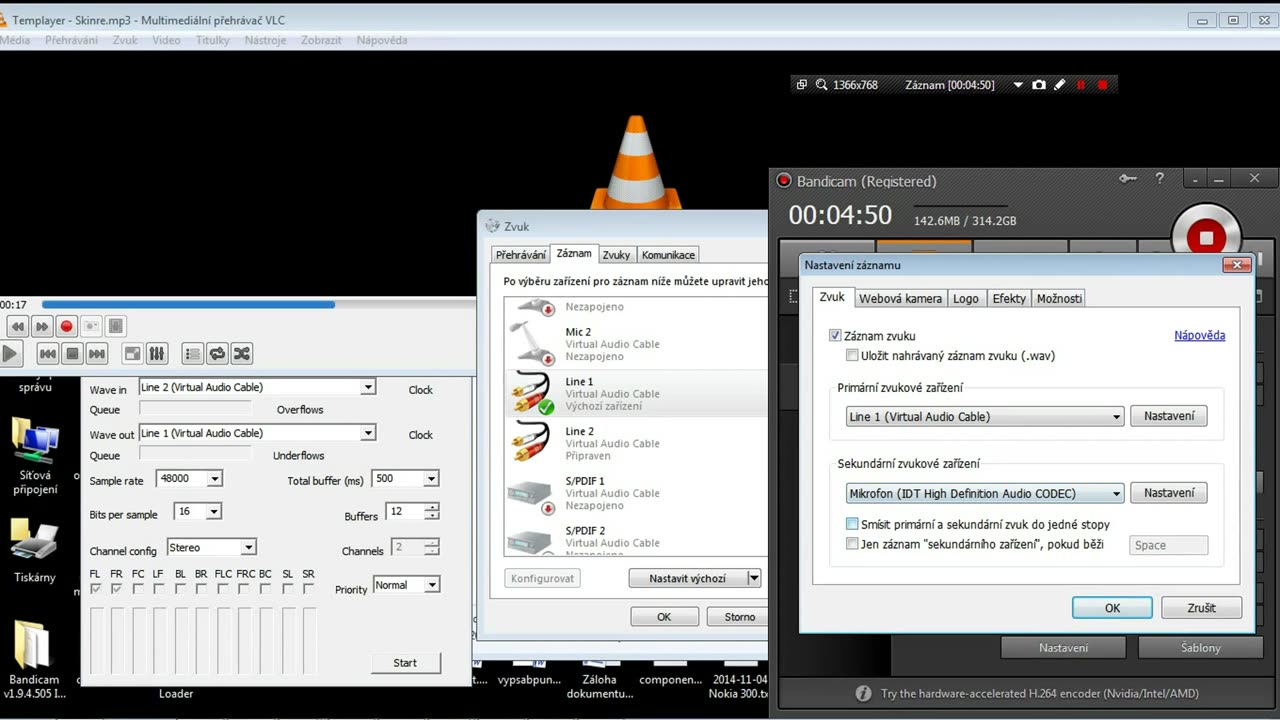Viewport: 1280px width, 720px height.
Task: Click VLC snapshot icon beside record
Action: point(91,326)
